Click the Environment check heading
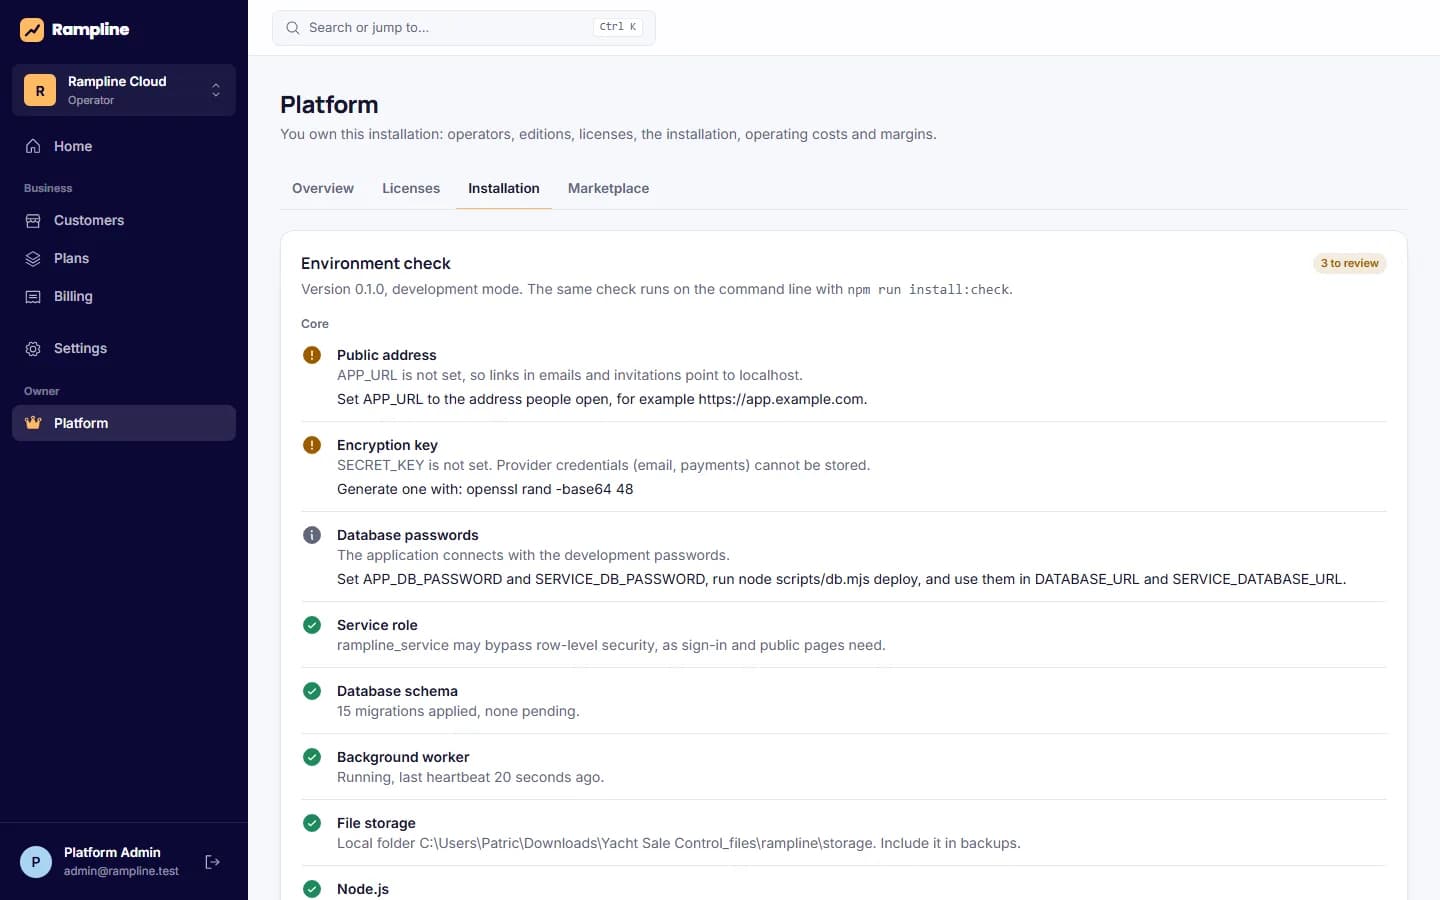Image resolution: width=1440 pixels, height=900 pixels. (376, 263)
